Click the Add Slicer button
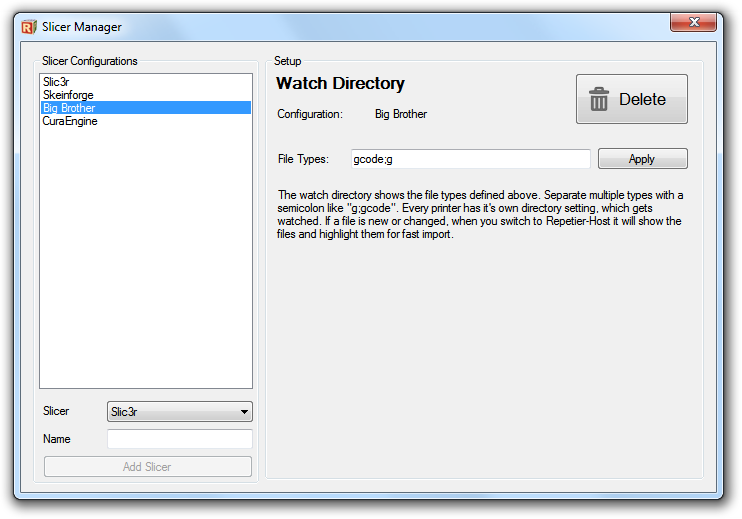The width and height of the screenshot is (742, 519). [x=147, y=467]
